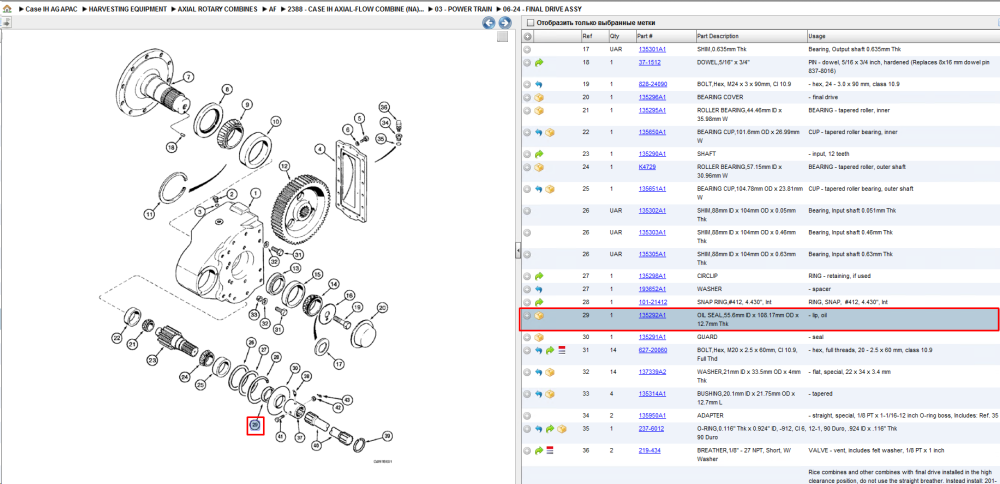Click package icon on BUSHING row 33

550,393
